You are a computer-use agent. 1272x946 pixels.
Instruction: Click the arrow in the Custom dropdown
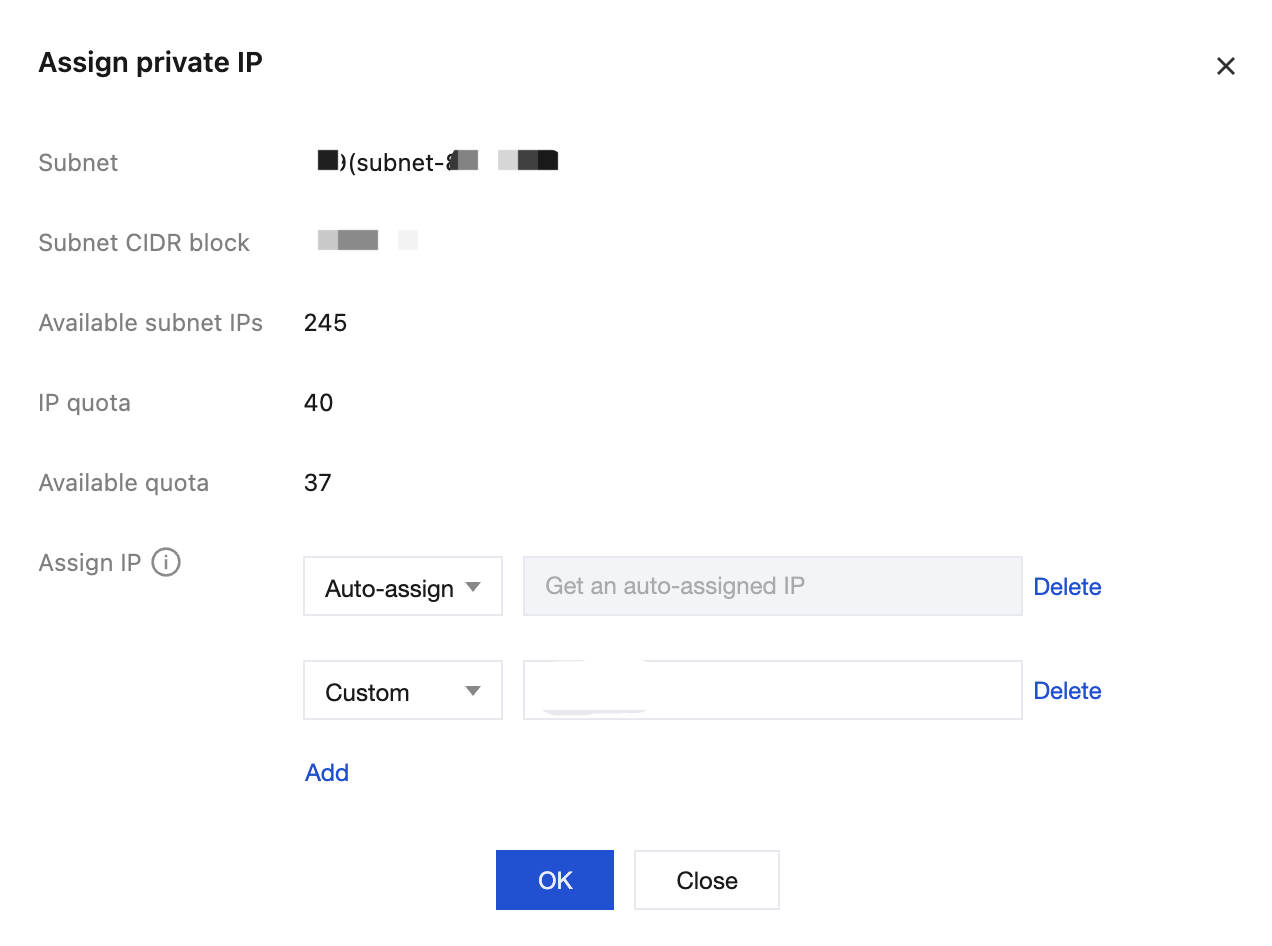pos(474,691)
